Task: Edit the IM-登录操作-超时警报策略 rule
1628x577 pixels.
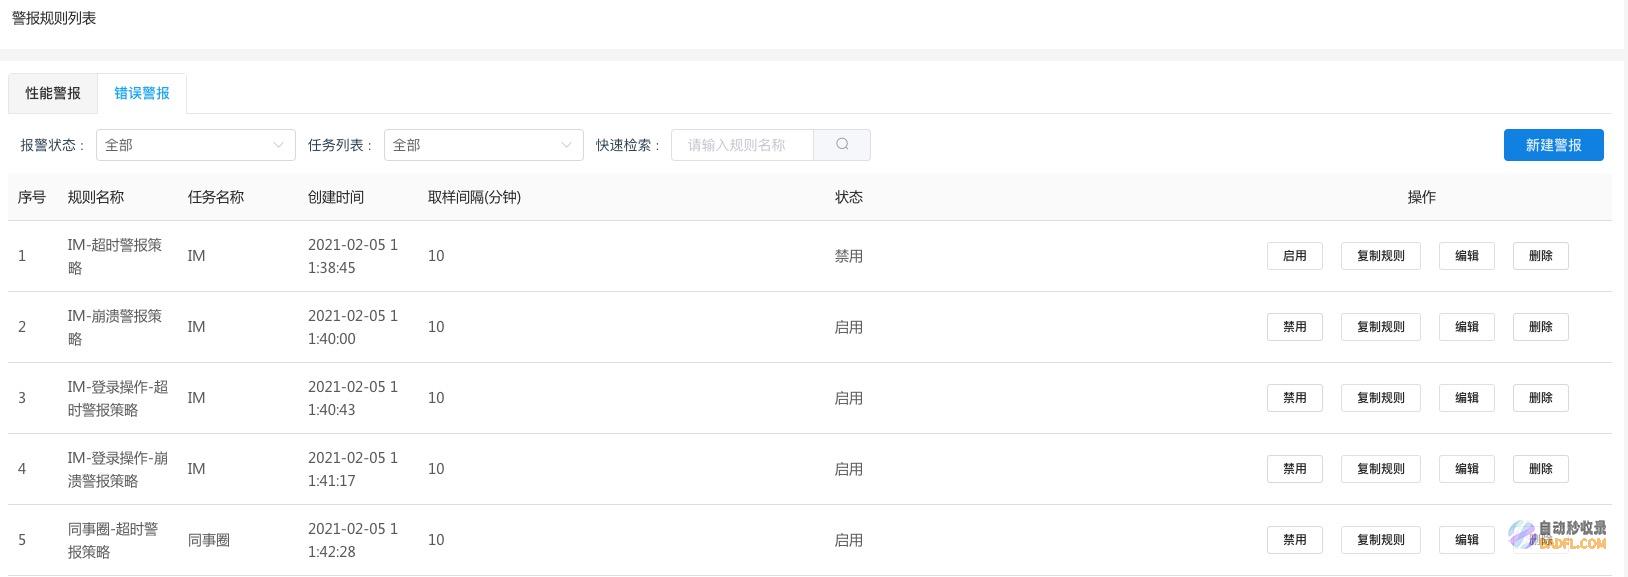Action: point(1466,398)
